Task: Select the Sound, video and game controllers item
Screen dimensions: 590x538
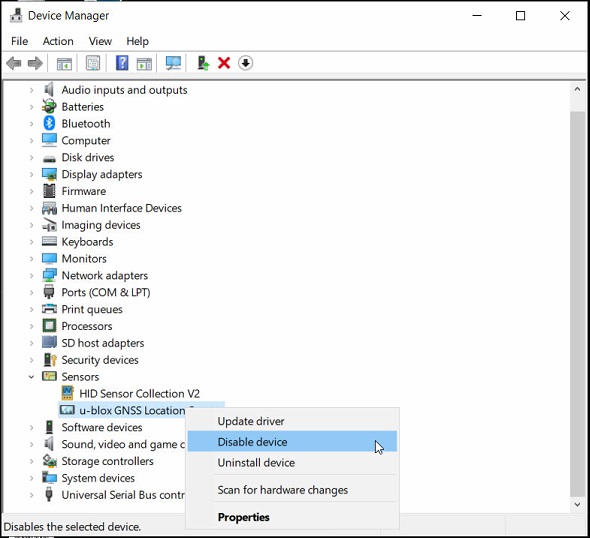Action: point(123,444)
